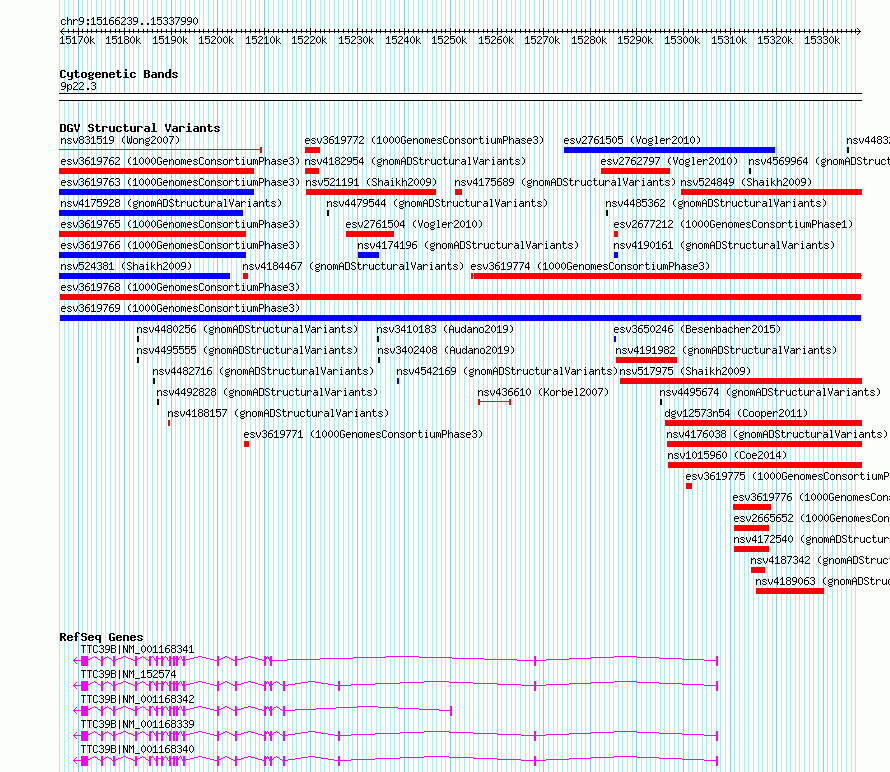Open esv2677212 Phase1 variant label
890x772 pixels.
733,224
